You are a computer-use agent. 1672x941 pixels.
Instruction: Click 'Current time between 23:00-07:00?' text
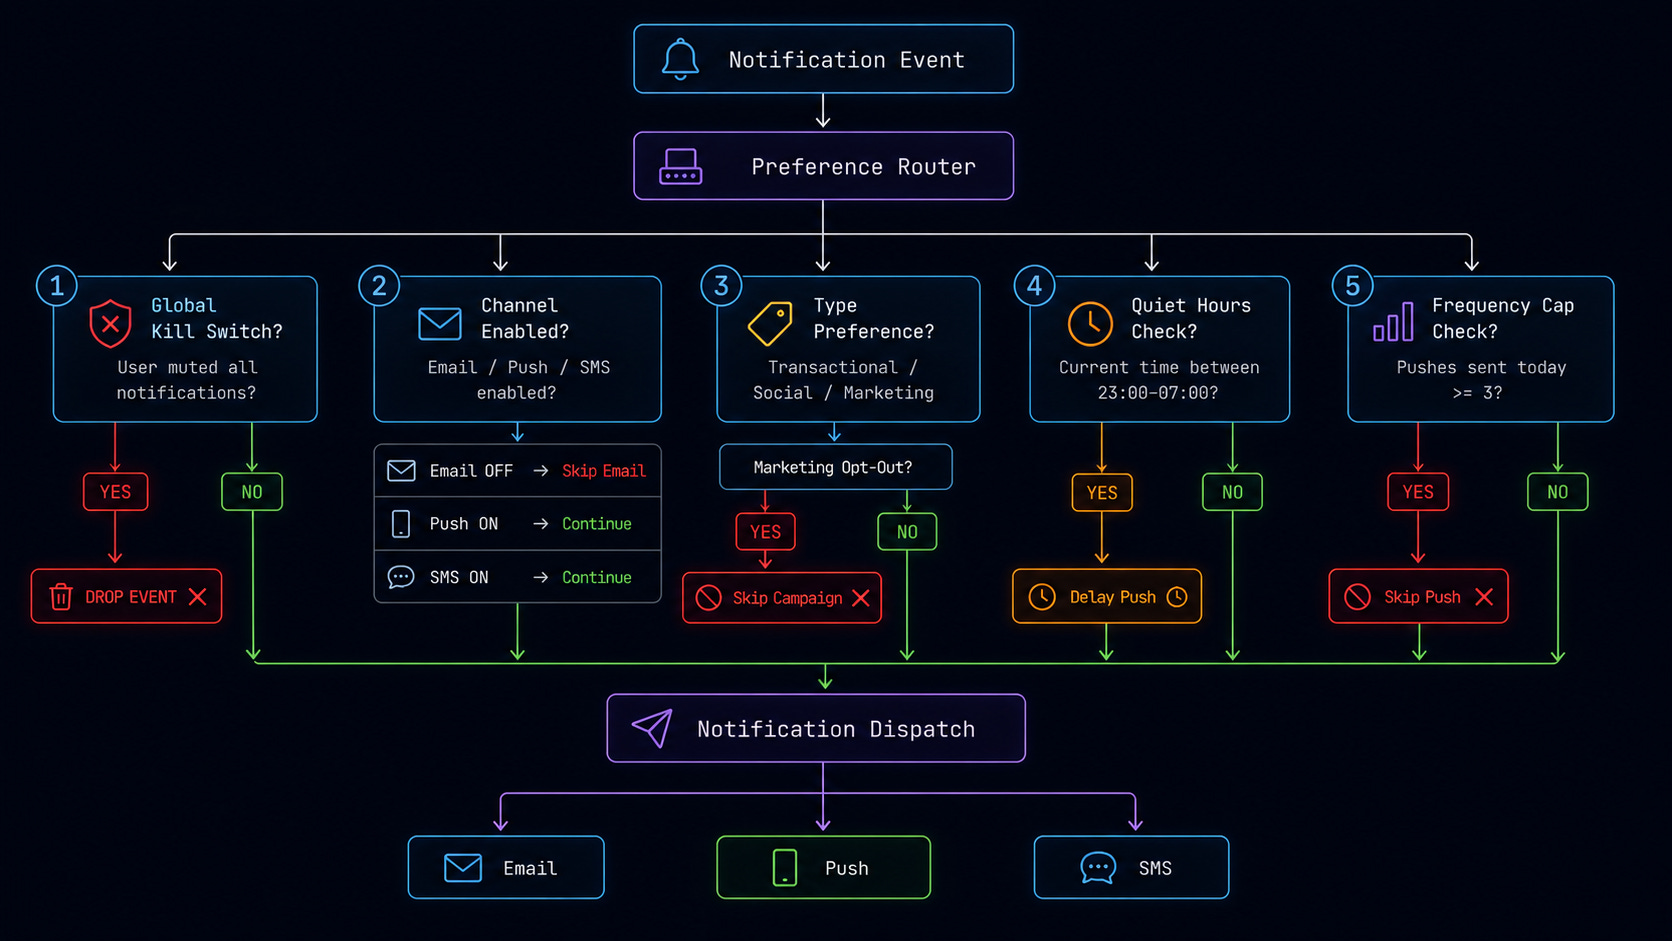tap(1159, 380)
